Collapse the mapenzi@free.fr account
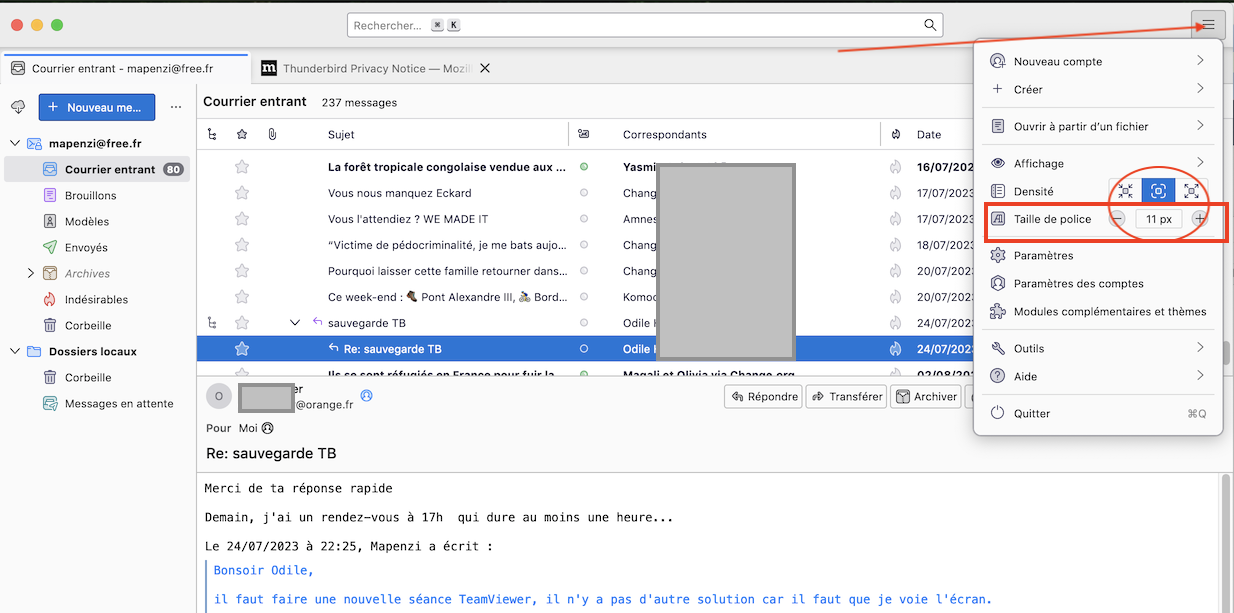 [x=14, y=144]
